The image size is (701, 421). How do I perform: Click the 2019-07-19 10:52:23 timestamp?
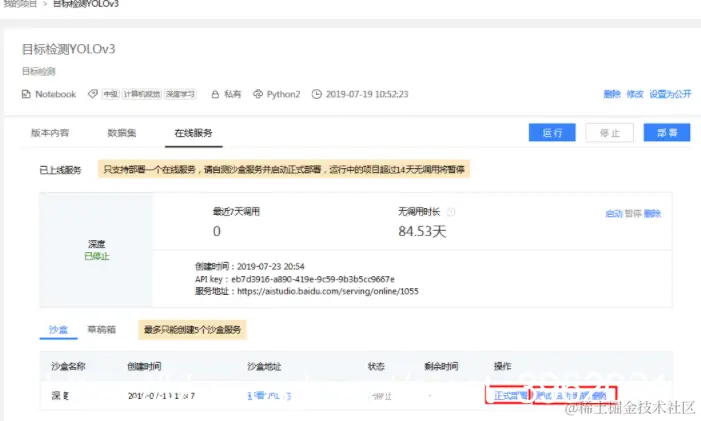point(367,94)
